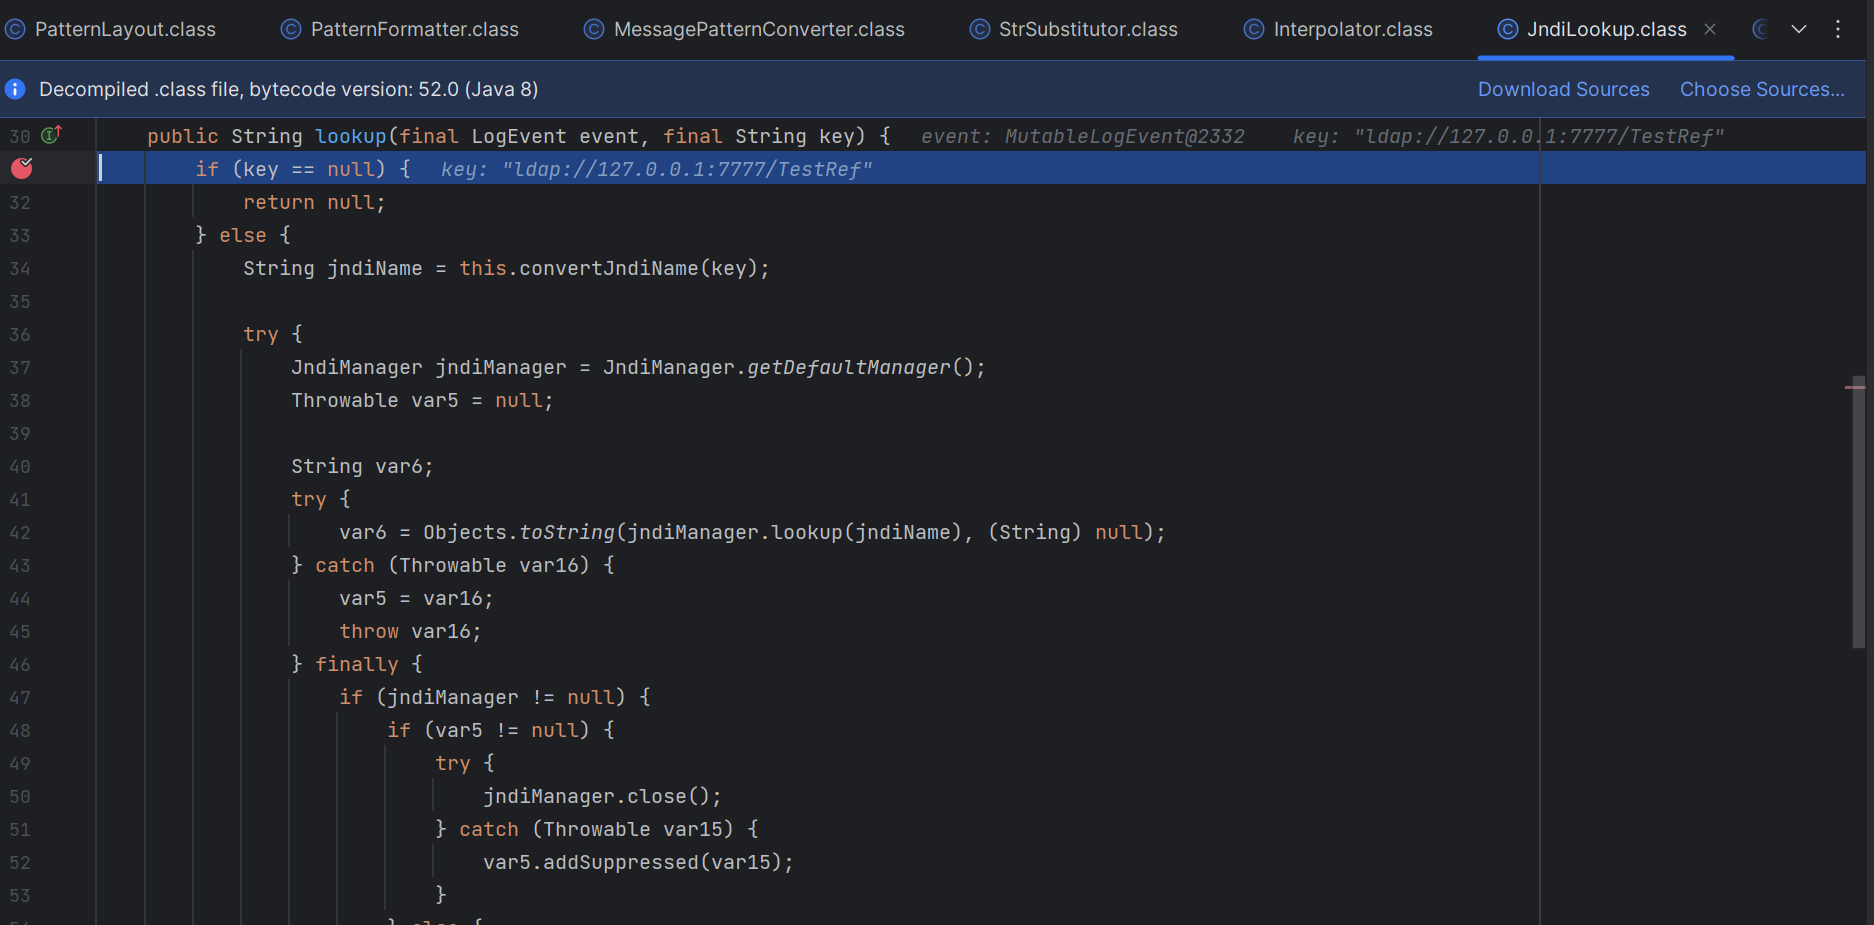Click 'if (jndiManager != null)' on line 47

[x=482, y=697]
